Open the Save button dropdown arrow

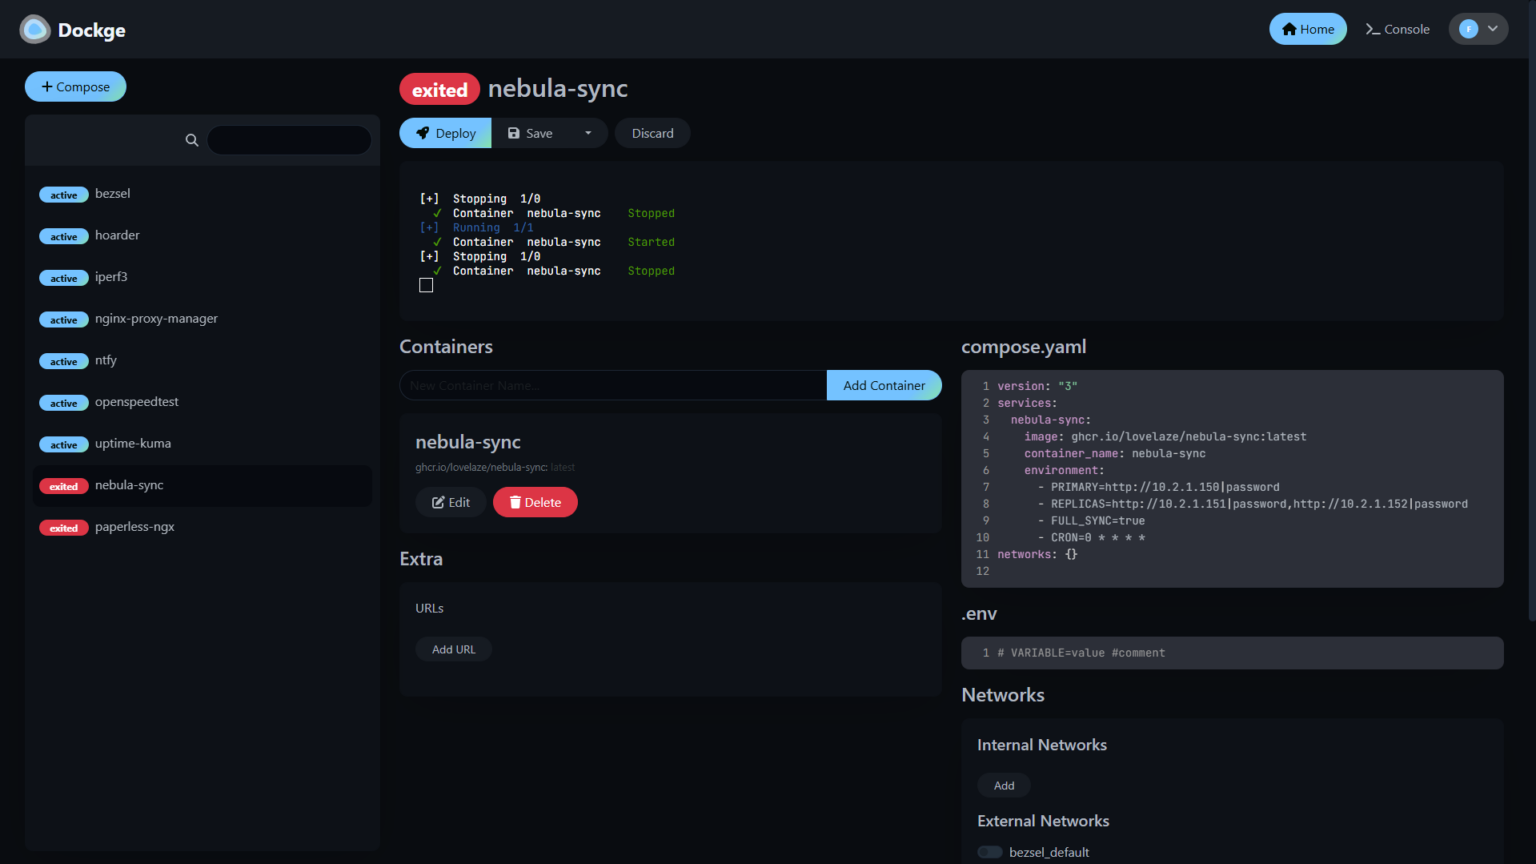[589, 132]
